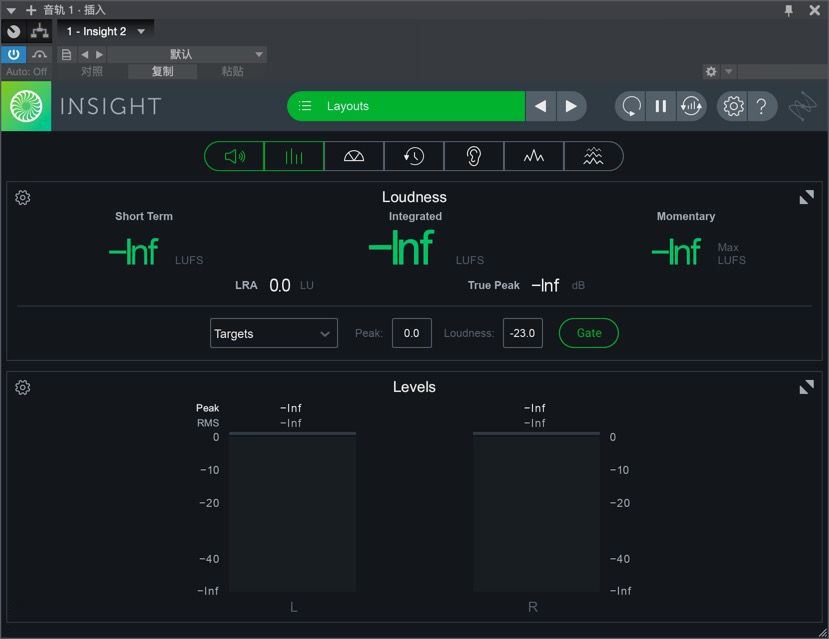Click the automation mode icon

(x=39, y=54)
